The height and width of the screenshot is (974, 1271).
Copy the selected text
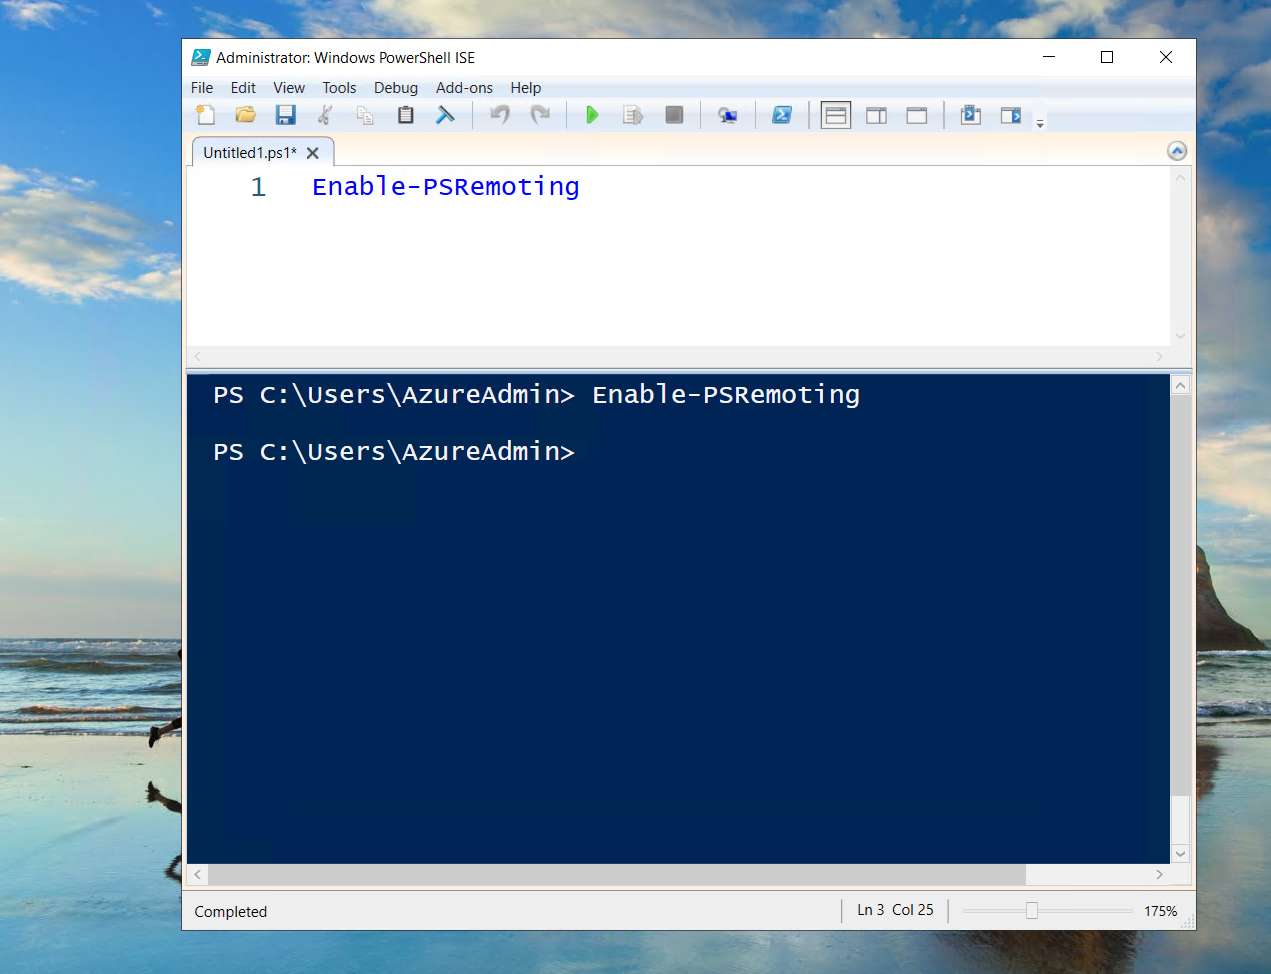(x=365, y=115)
